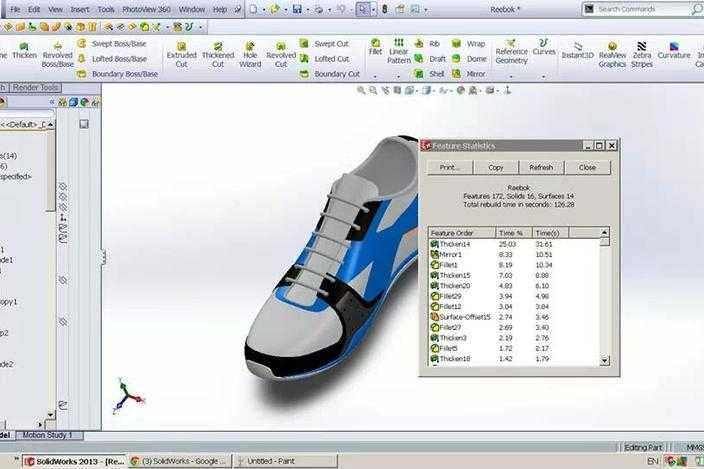Activate the Fillet tool

(375, 47)
